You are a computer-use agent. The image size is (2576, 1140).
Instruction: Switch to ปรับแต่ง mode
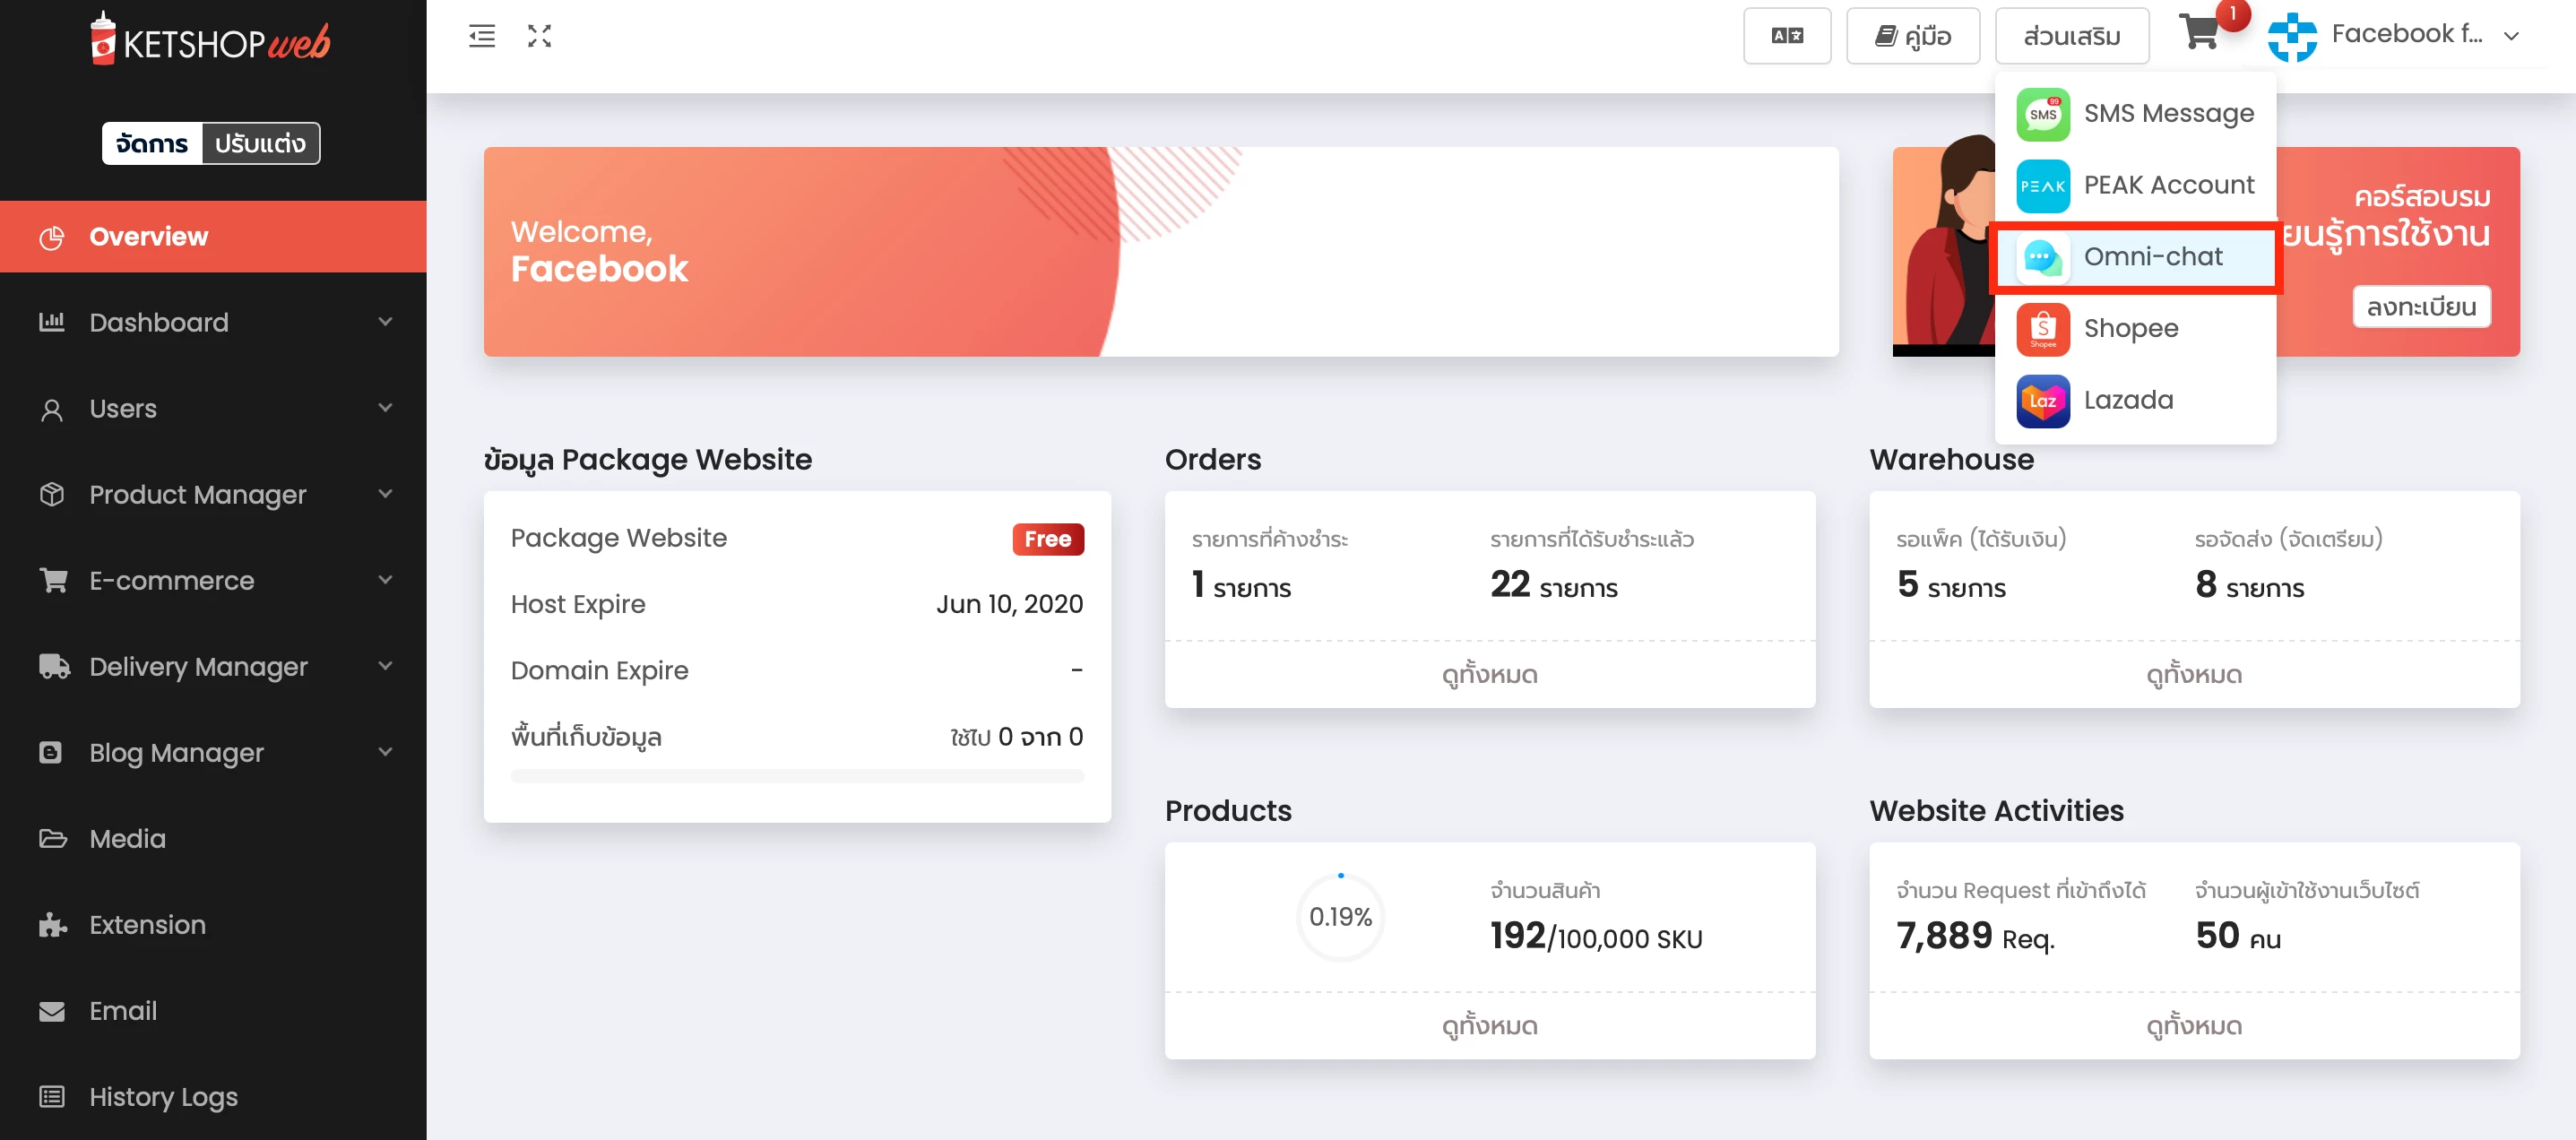click(261, 143)
